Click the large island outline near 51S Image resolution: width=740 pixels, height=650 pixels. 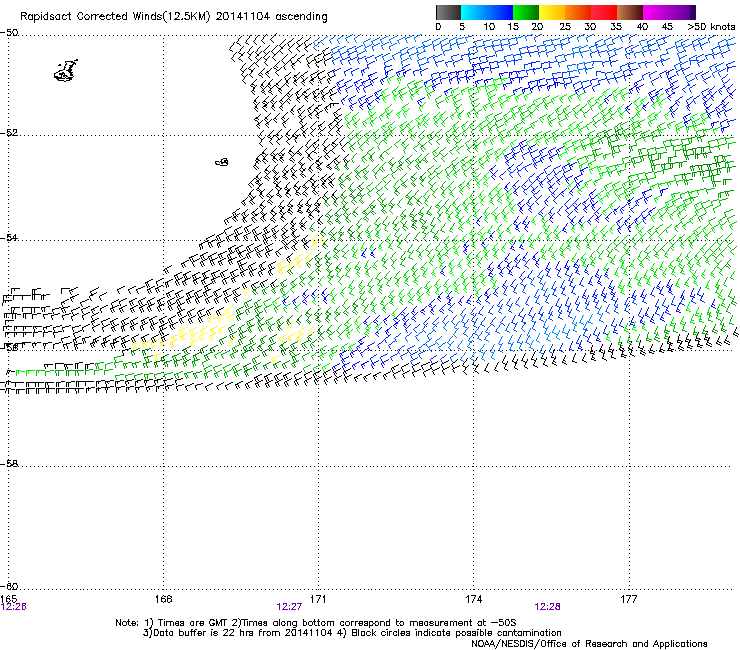pos(66,71)
